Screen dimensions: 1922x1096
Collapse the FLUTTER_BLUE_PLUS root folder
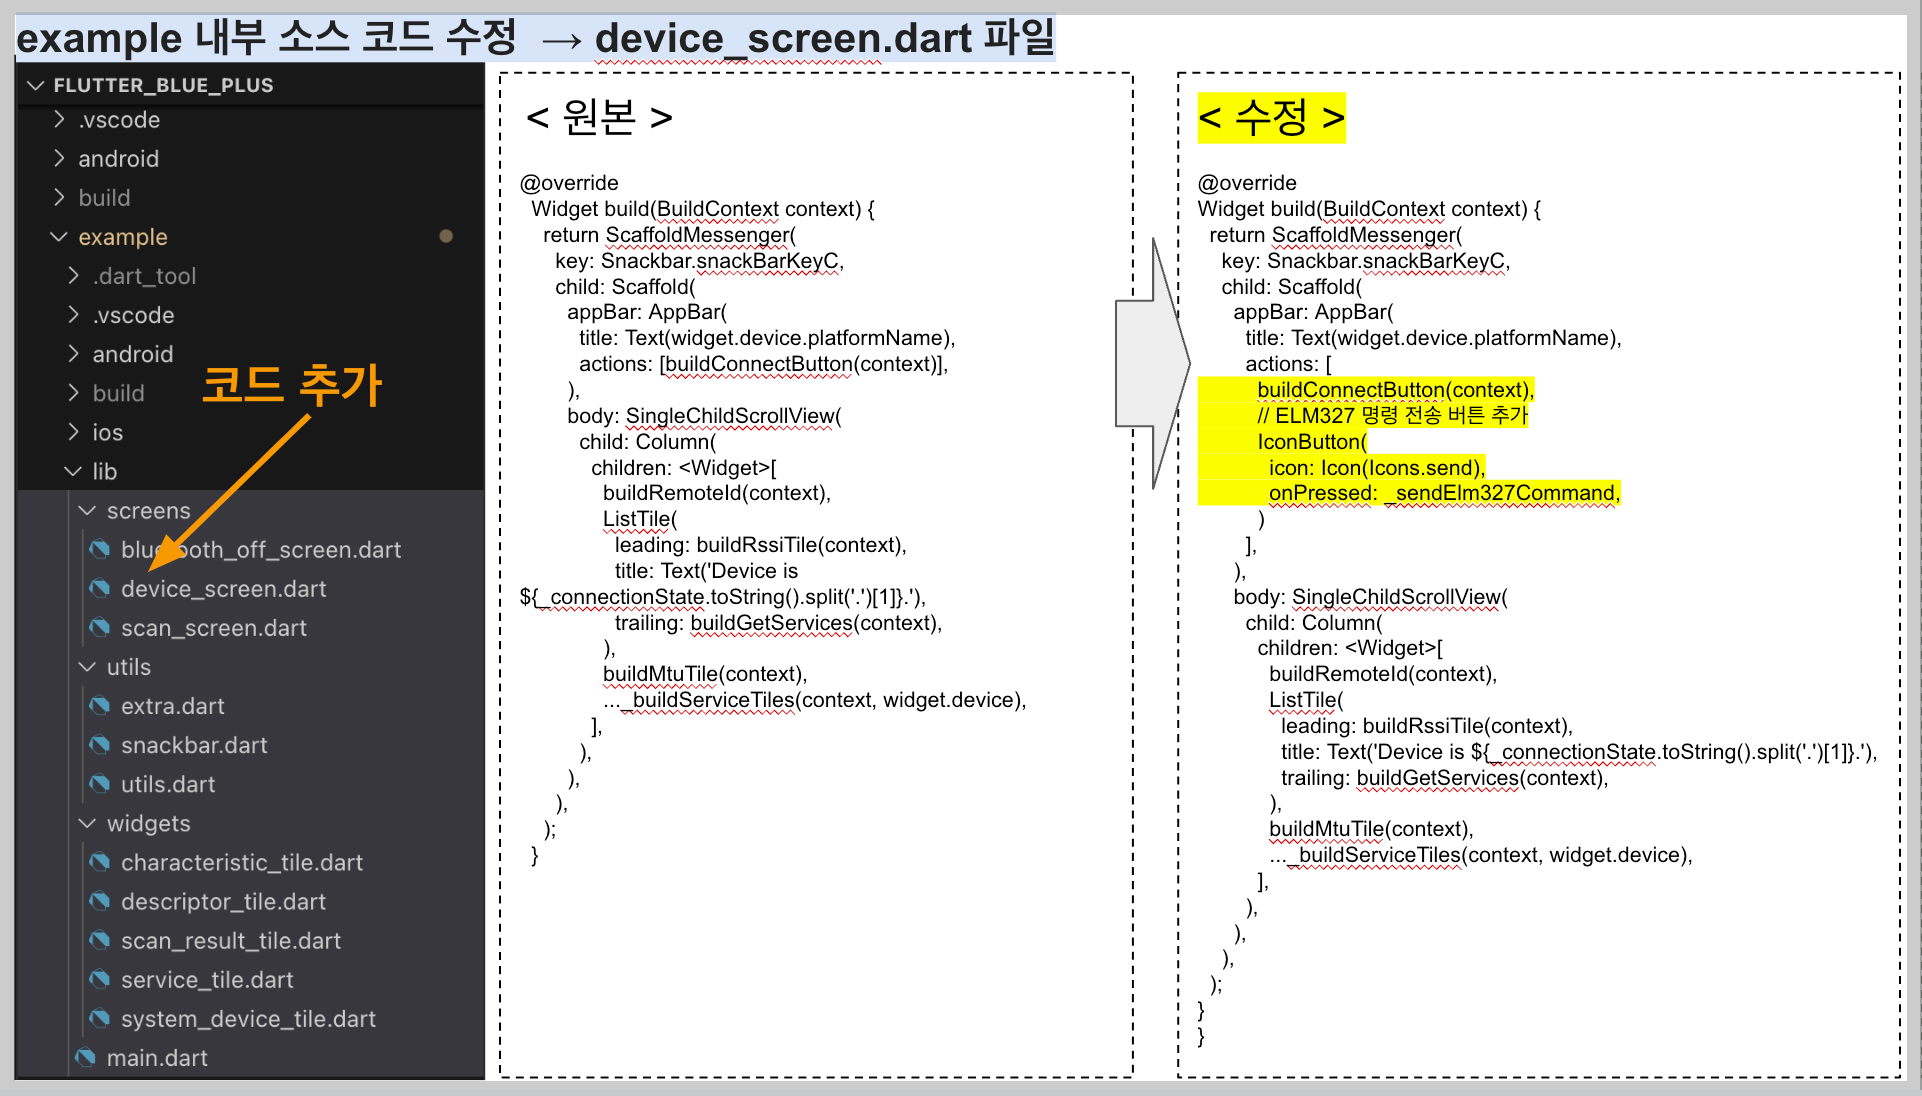click(36, 85)
